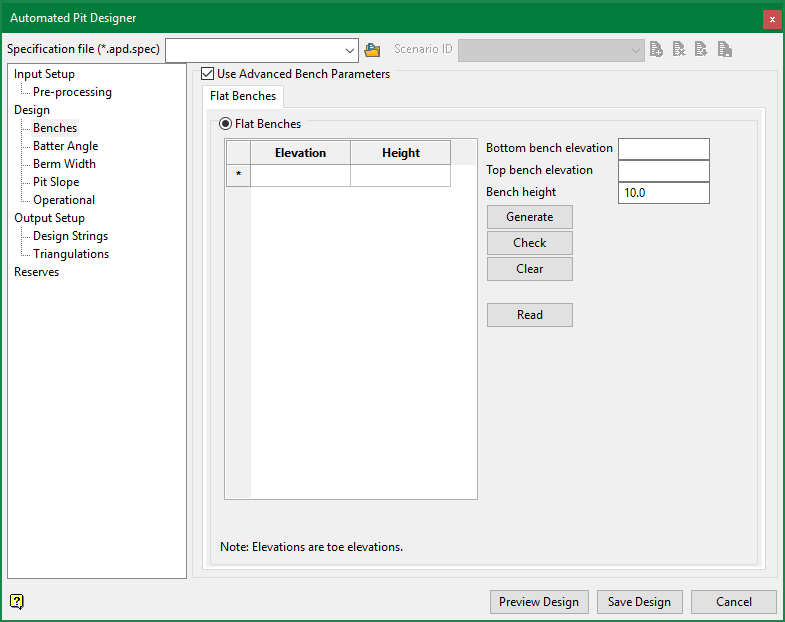This screenshot has height=622, width=785.
Task: Open the Pit Slope section
Action: click(x=56, y=182)
